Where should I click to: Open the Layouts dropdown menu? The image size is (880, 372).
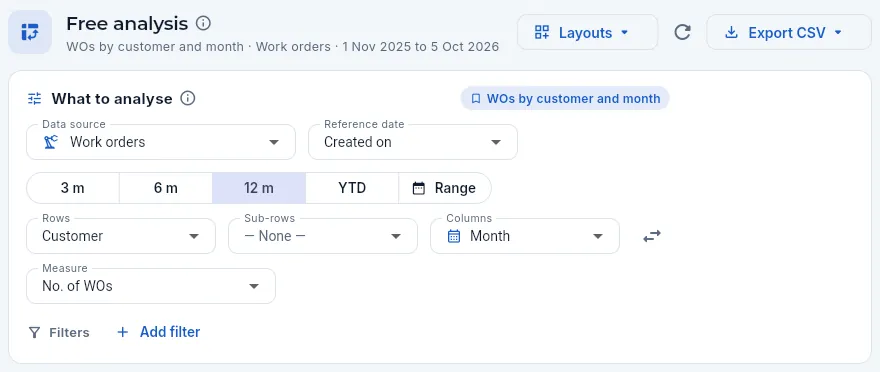click(x=587, y=33)
